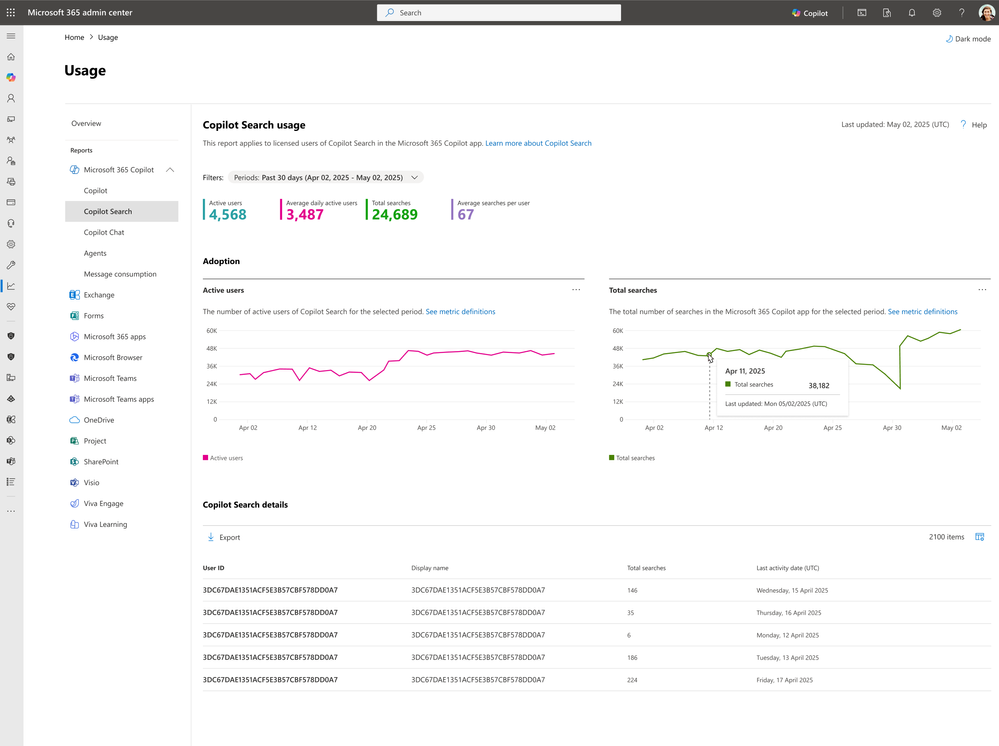The height and width of the screenshot is (746, 999).
Task: Open settings gear in the header
Action: click(937, 13)
